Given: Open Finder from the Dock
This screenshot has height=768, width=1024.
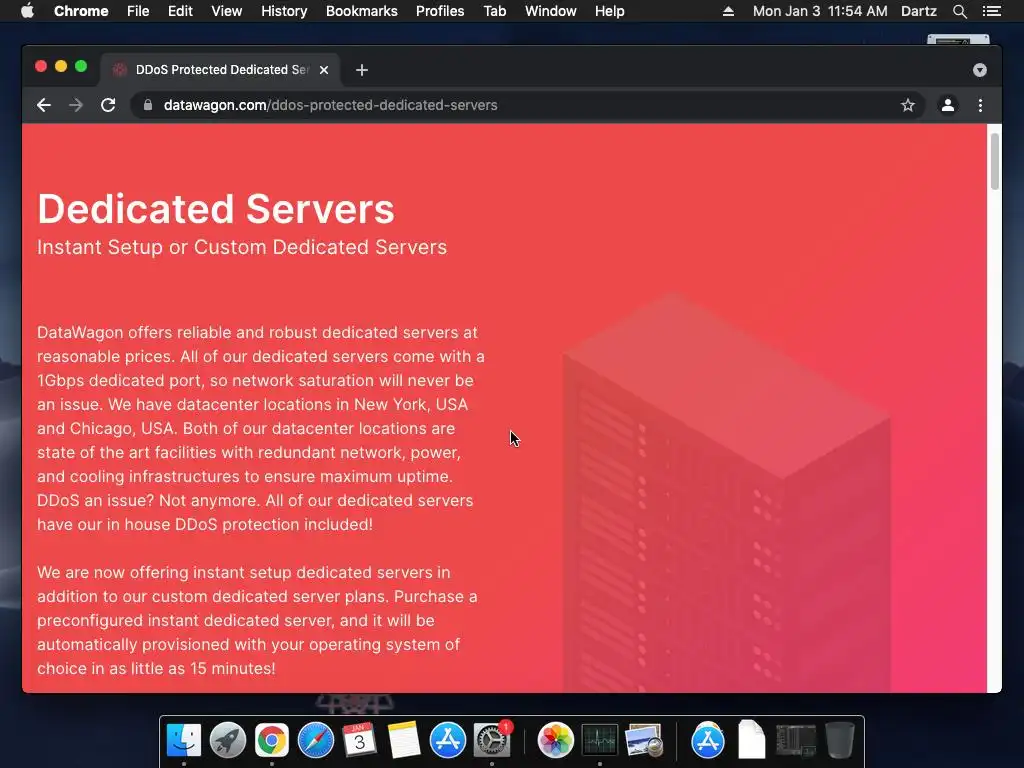Looking at the screenshot, I should pyautogui.click(x=184, y=740).
